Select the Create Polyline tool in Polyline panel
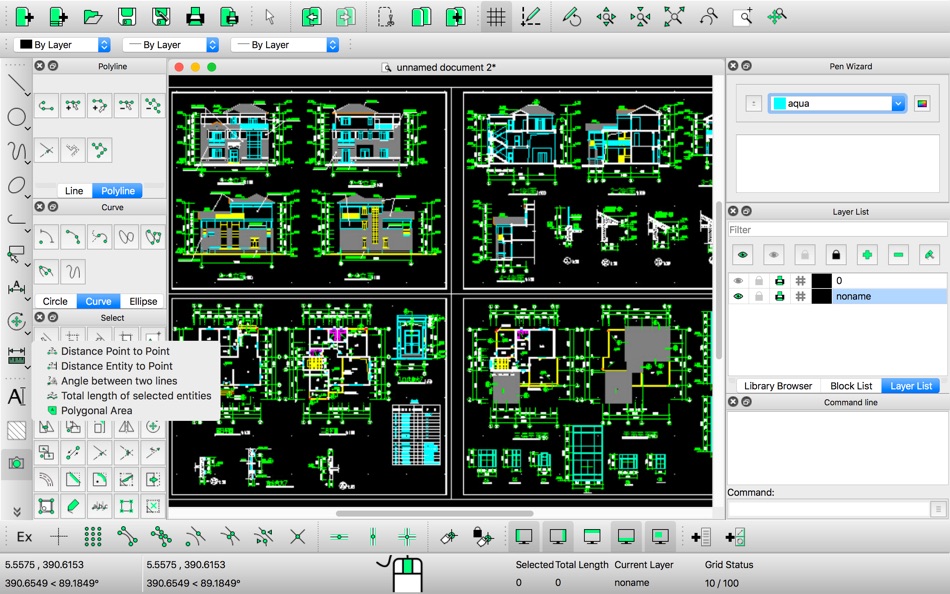Image resolution: width=950 pixels, height=594 pixels. pyautogui.click(x=46, y=106)
